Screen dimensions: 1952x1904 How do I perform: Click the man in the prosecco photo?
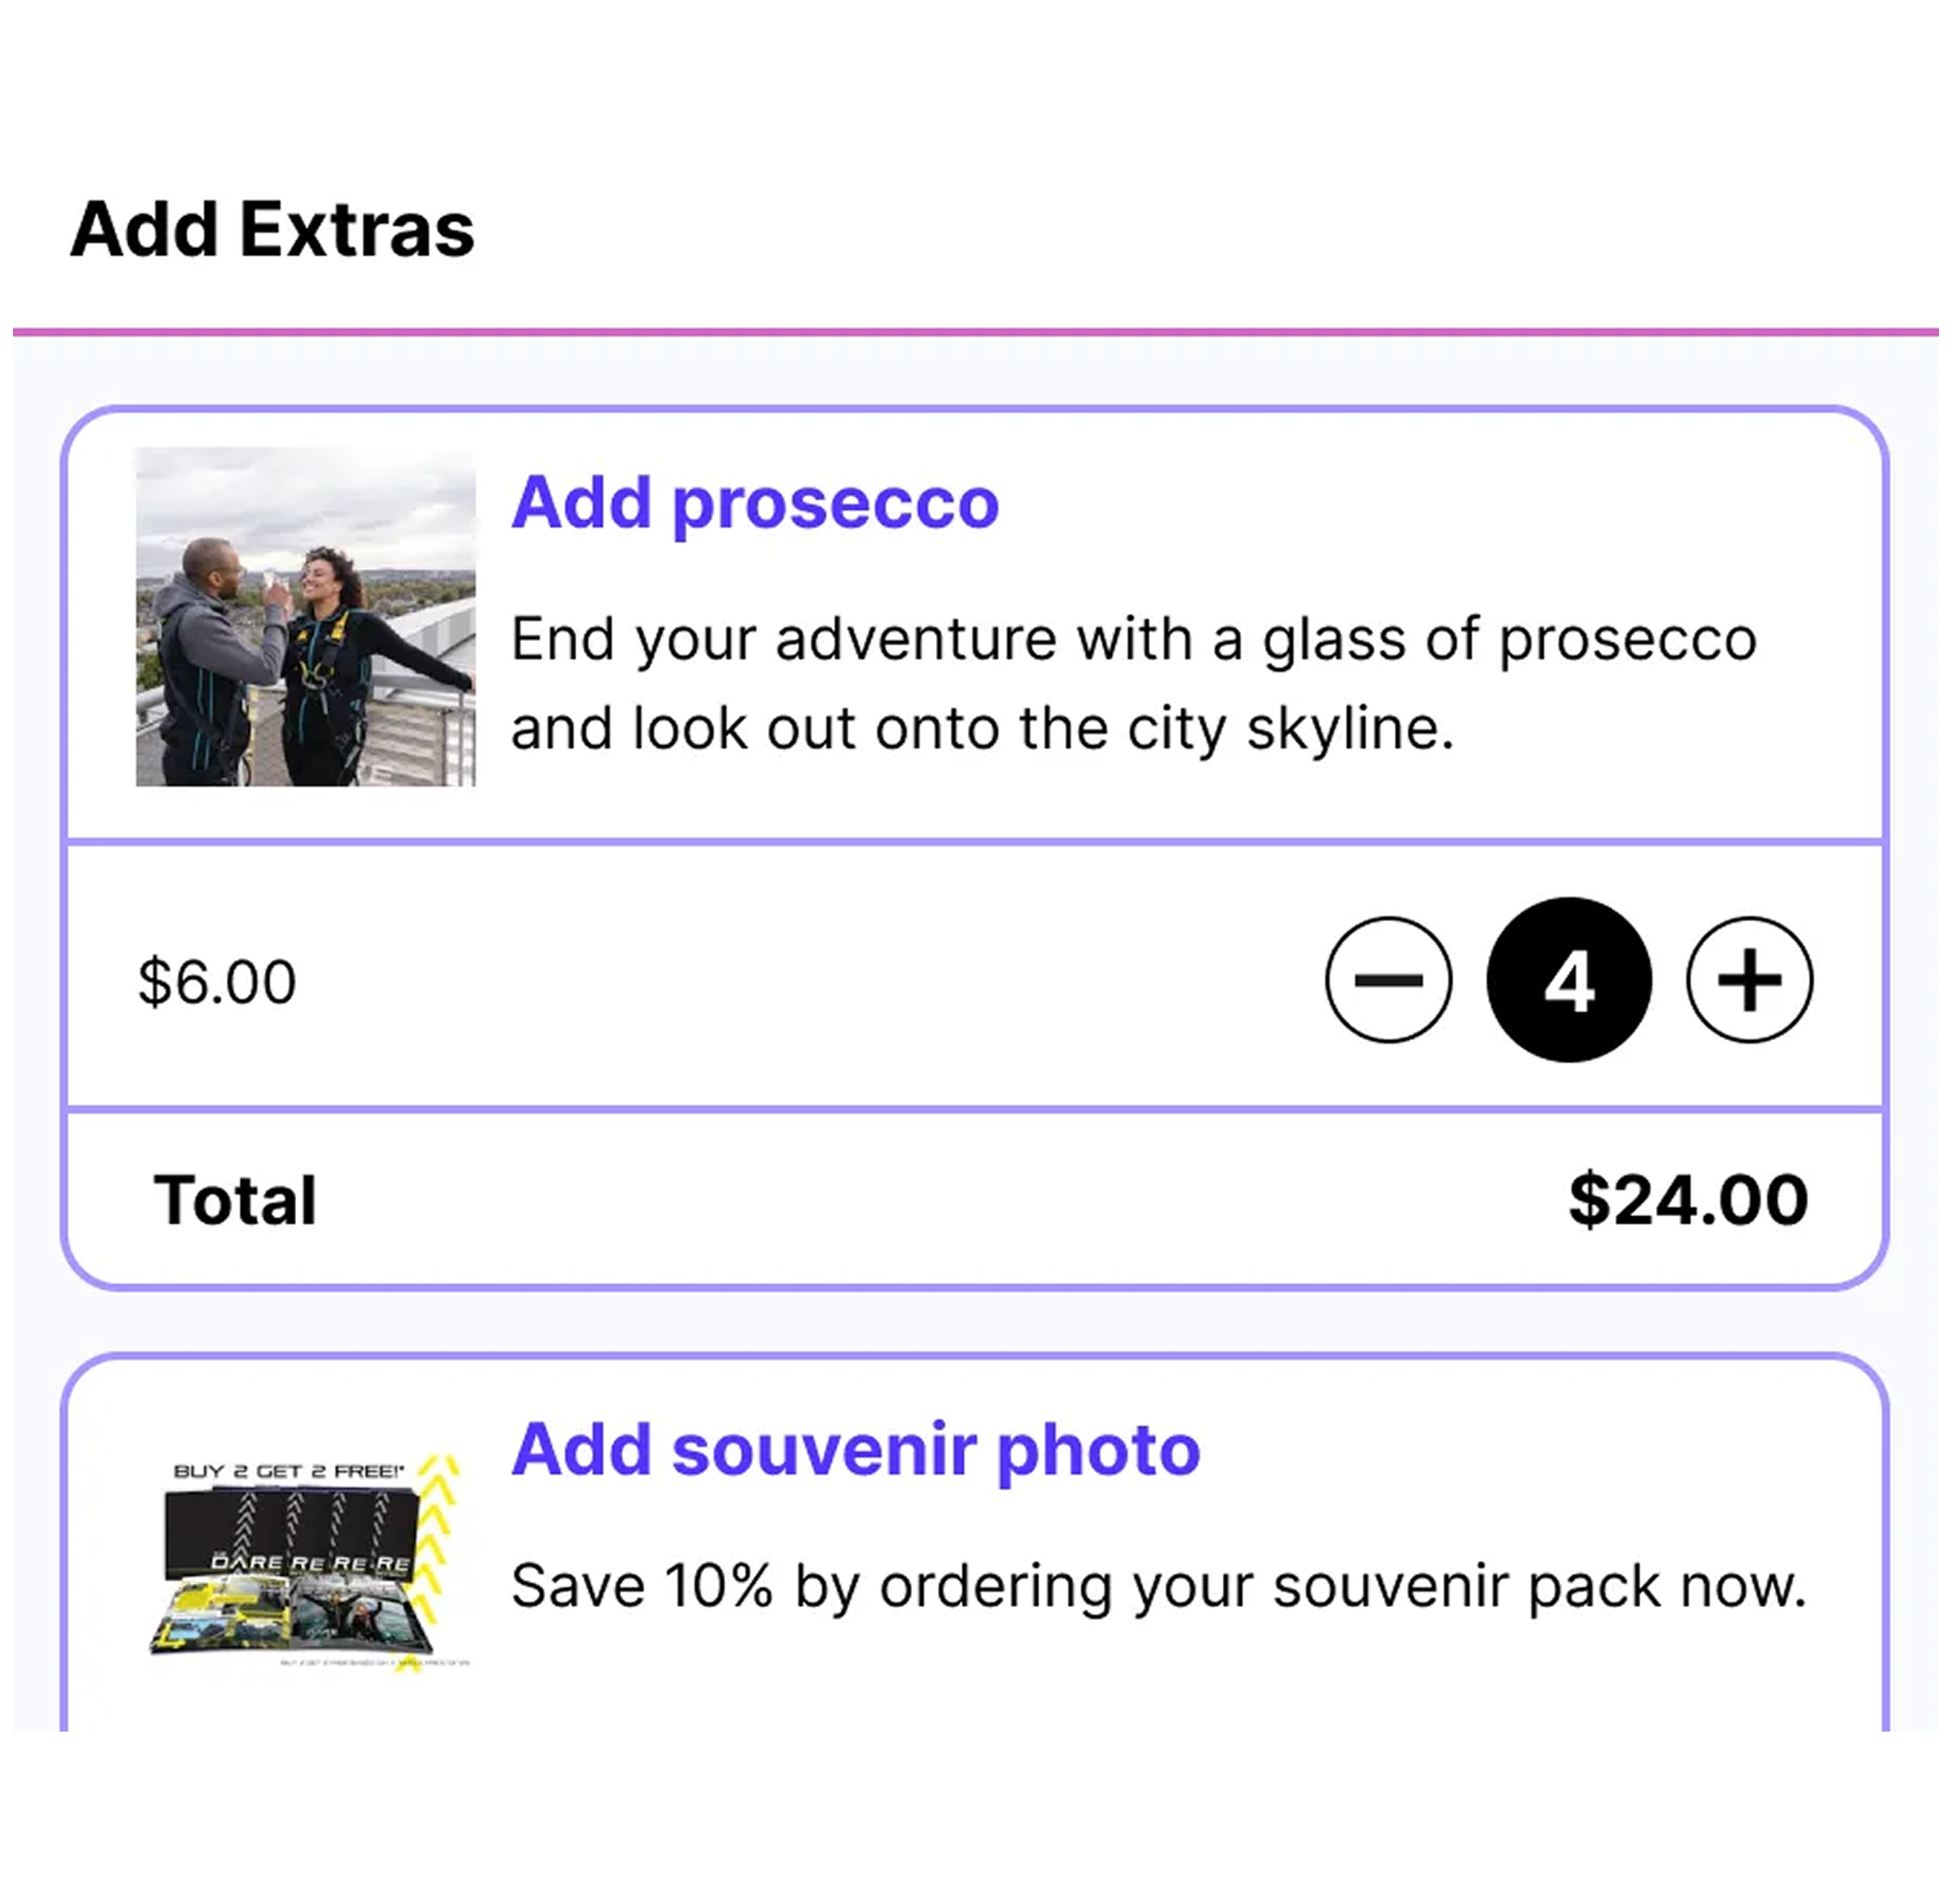[x=208, y=660]
